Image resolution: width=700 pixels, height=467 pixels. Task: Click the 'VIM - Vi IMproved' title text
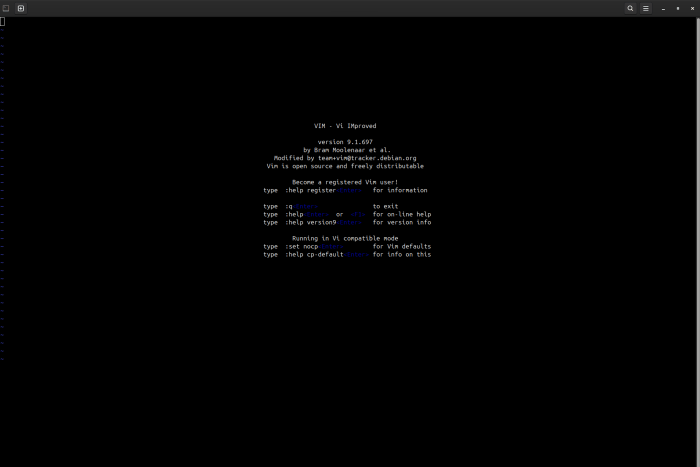coord(345,126)
